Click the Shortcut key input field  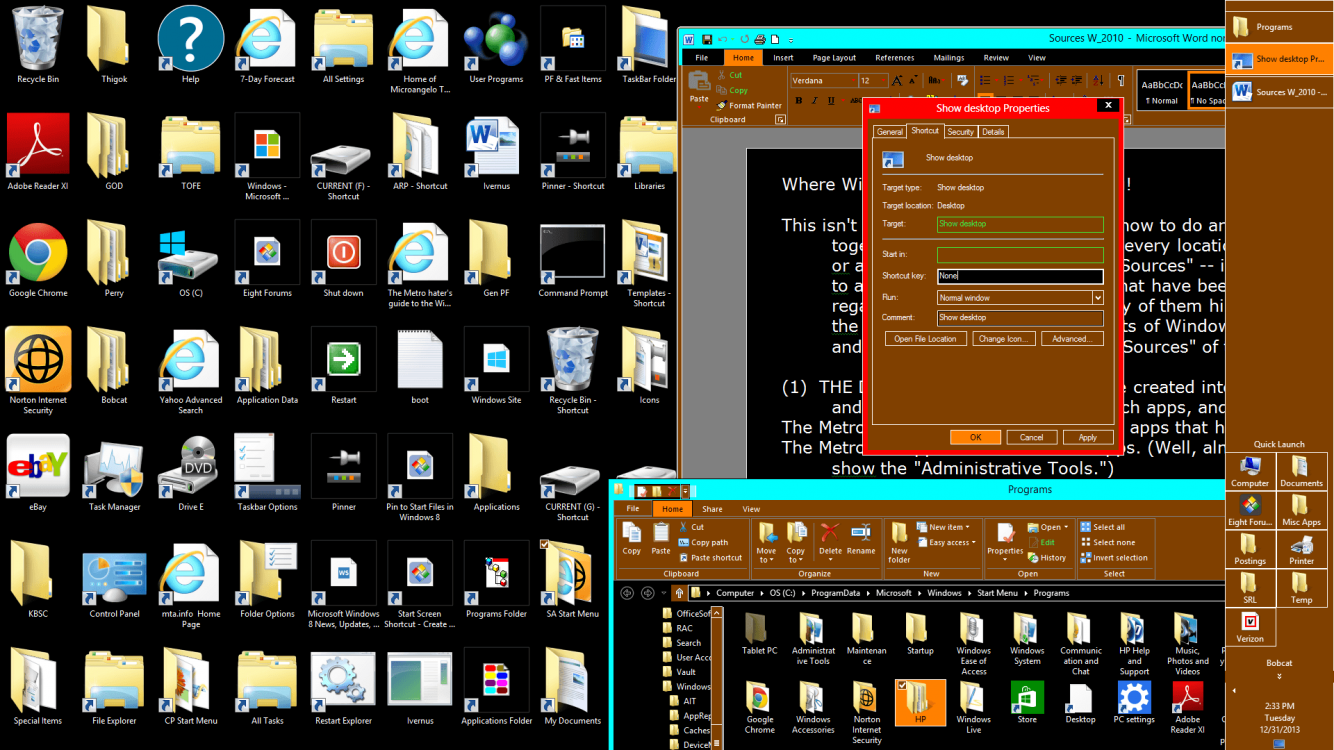click(x=1020, y=277)
